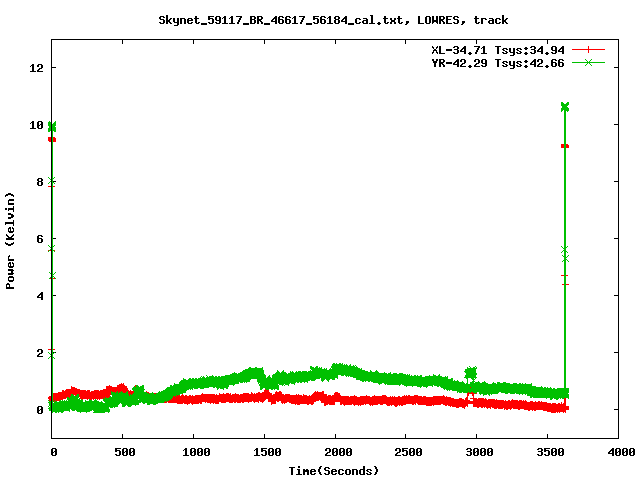Click the green peak marker near 10.6 Kelvin
Screen dimensions: 640x480
tap(565, 107)
